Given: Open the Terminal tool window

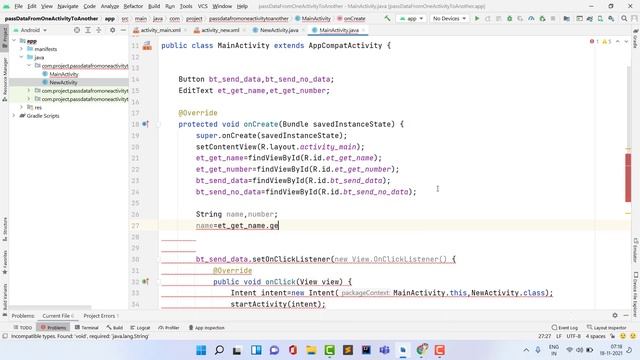Looking at the screenshot, I should tap(87, 327).
